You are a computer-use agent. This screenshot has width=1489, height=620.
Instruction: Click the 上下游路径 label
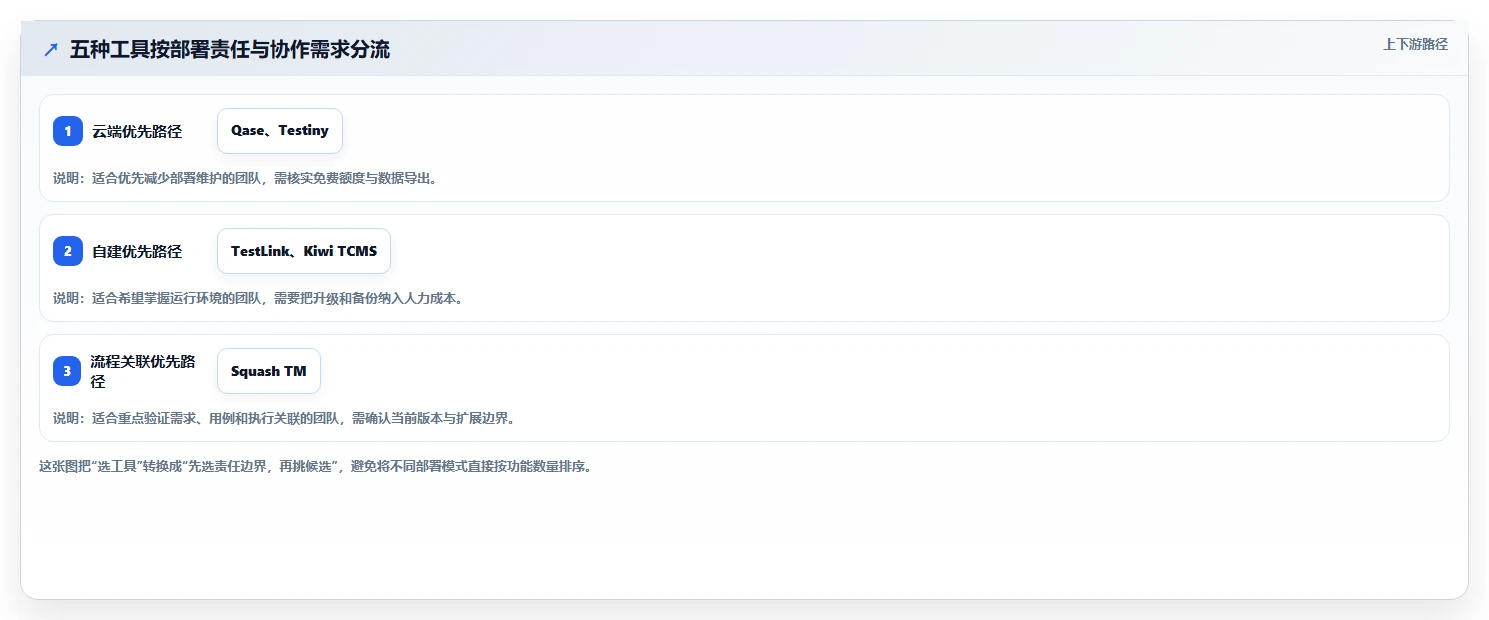coord(1415,44)
